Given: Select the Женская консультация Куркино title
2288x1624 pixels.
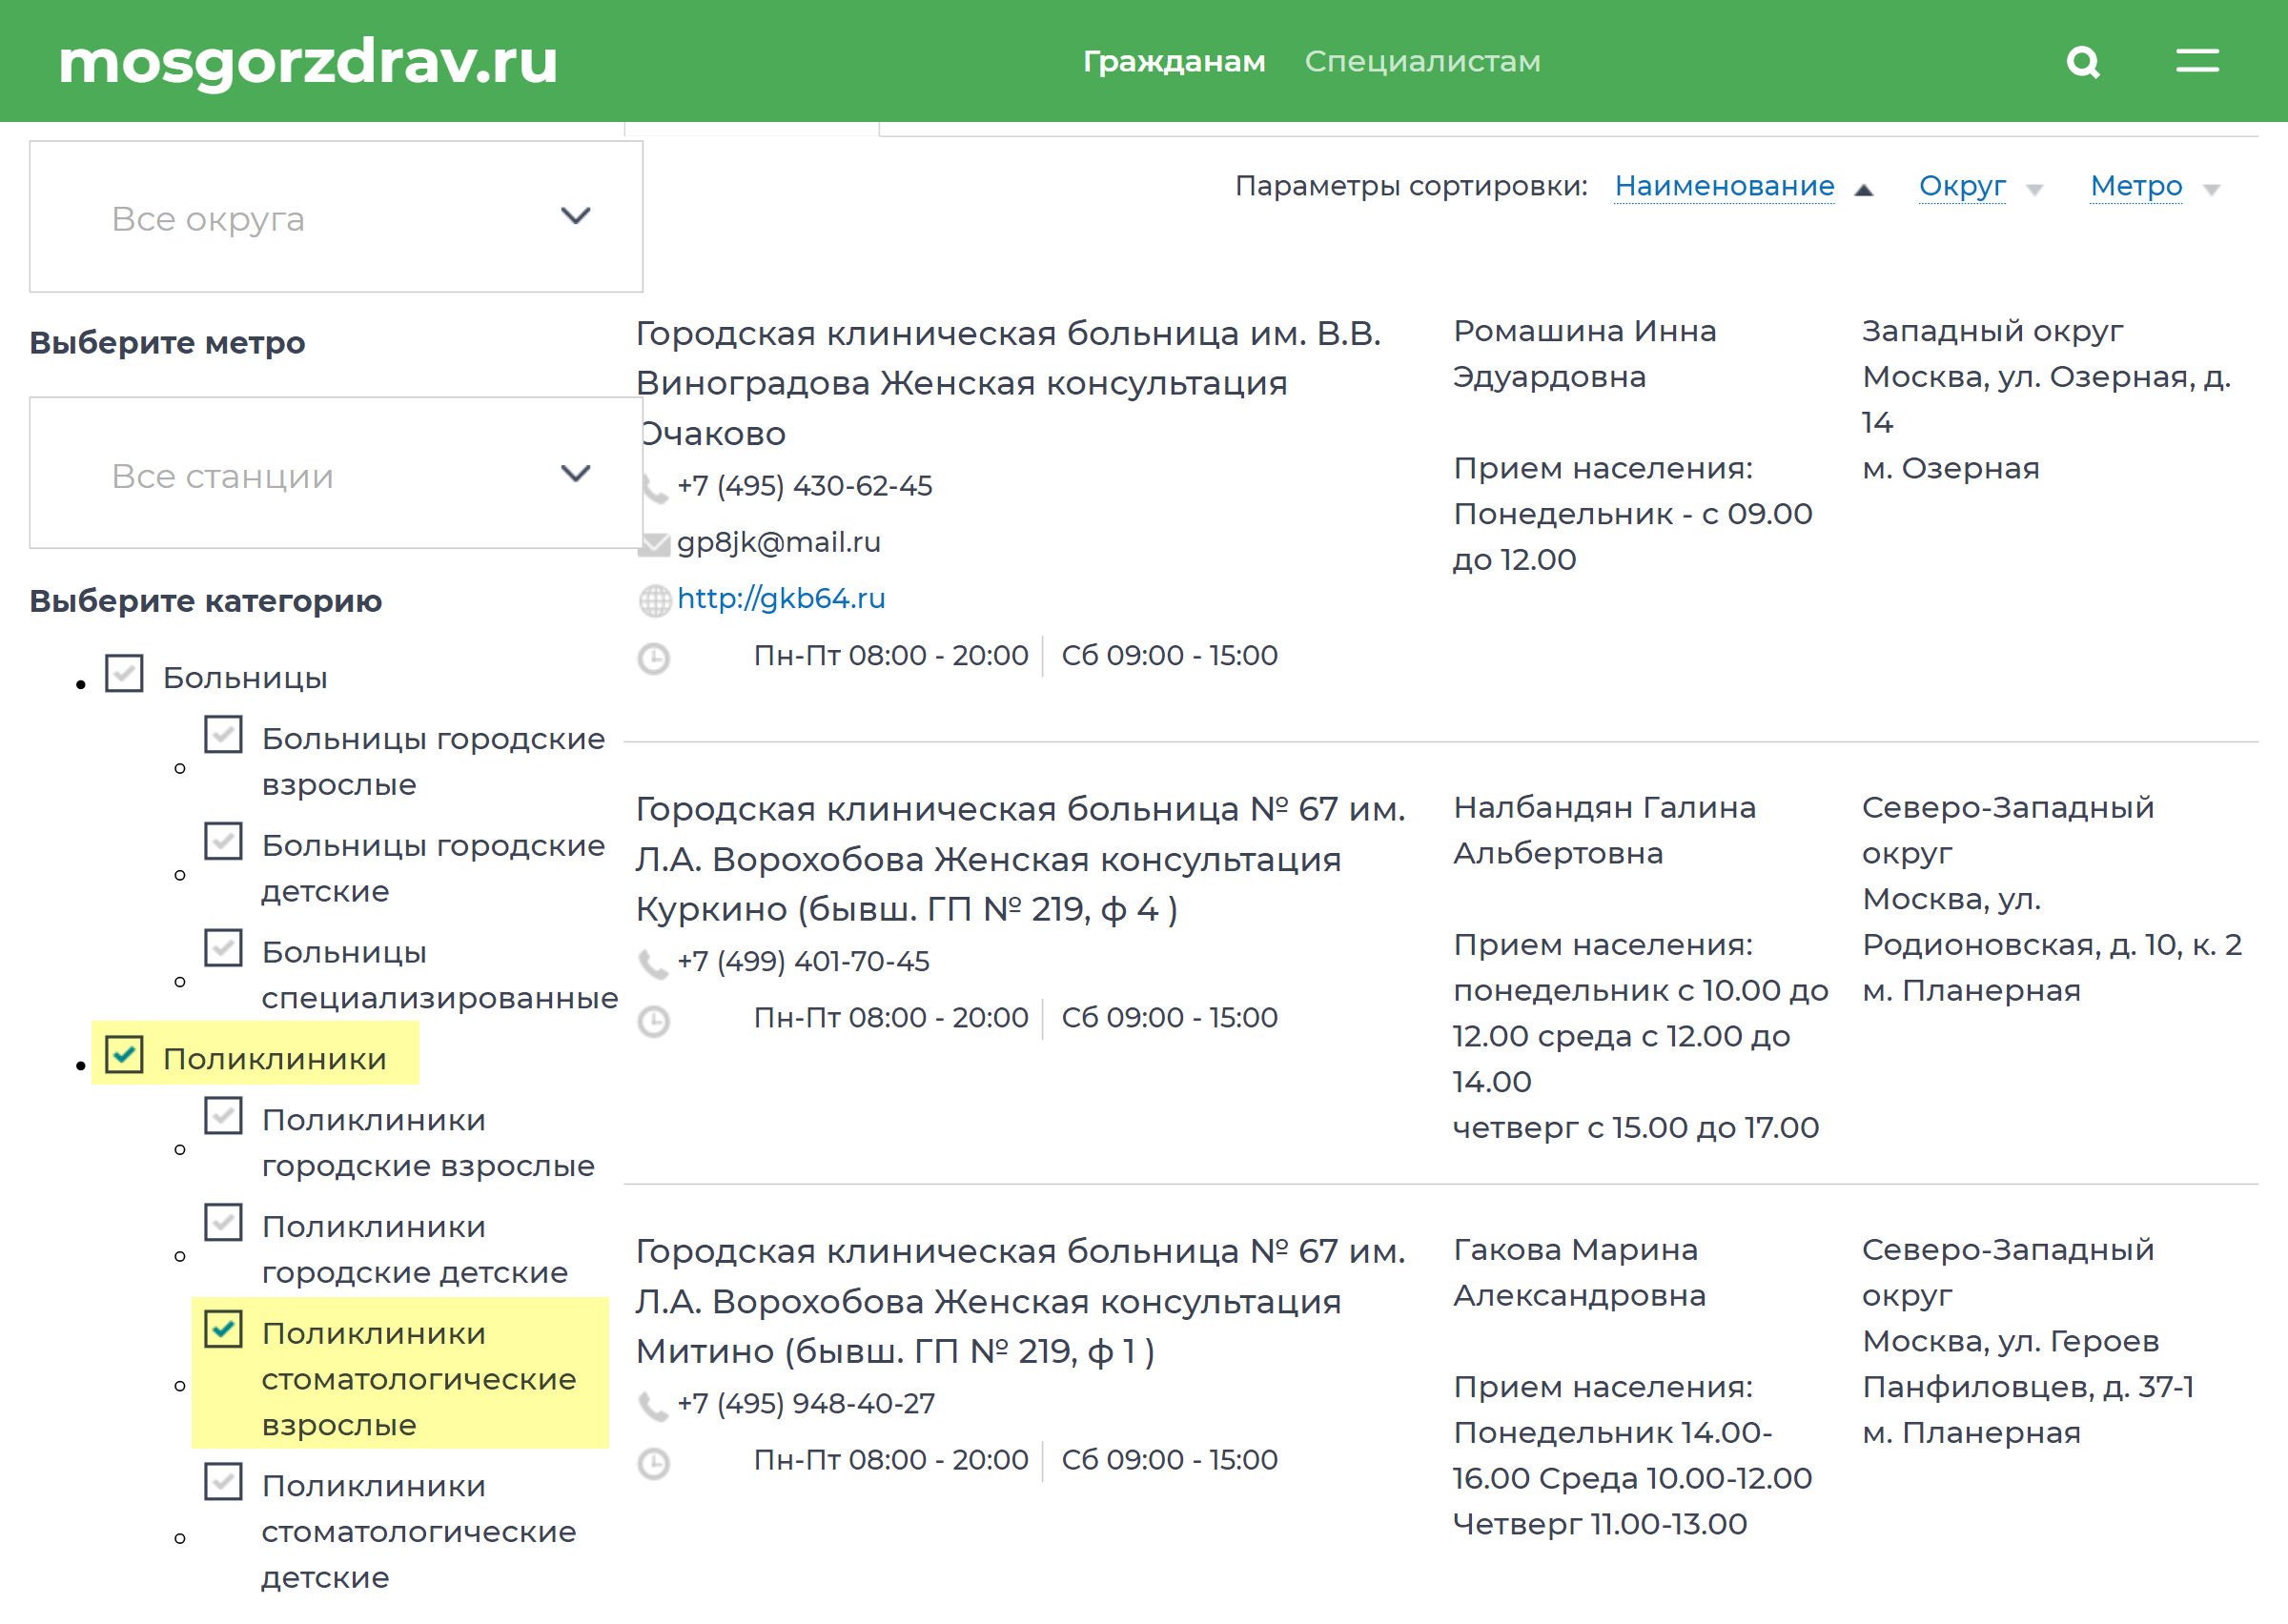Looking at the screenshot, I should pyautogui.click(x=1021, y=859).
